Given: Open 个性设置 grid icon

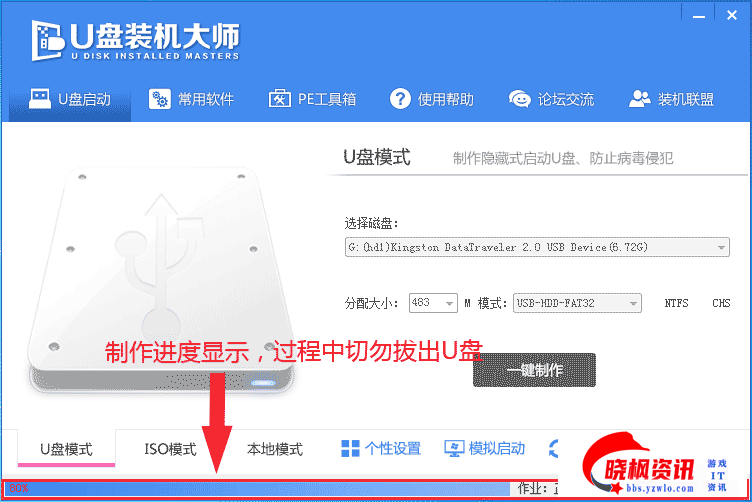Looking at the screenshot, I should tap(350, 449).
